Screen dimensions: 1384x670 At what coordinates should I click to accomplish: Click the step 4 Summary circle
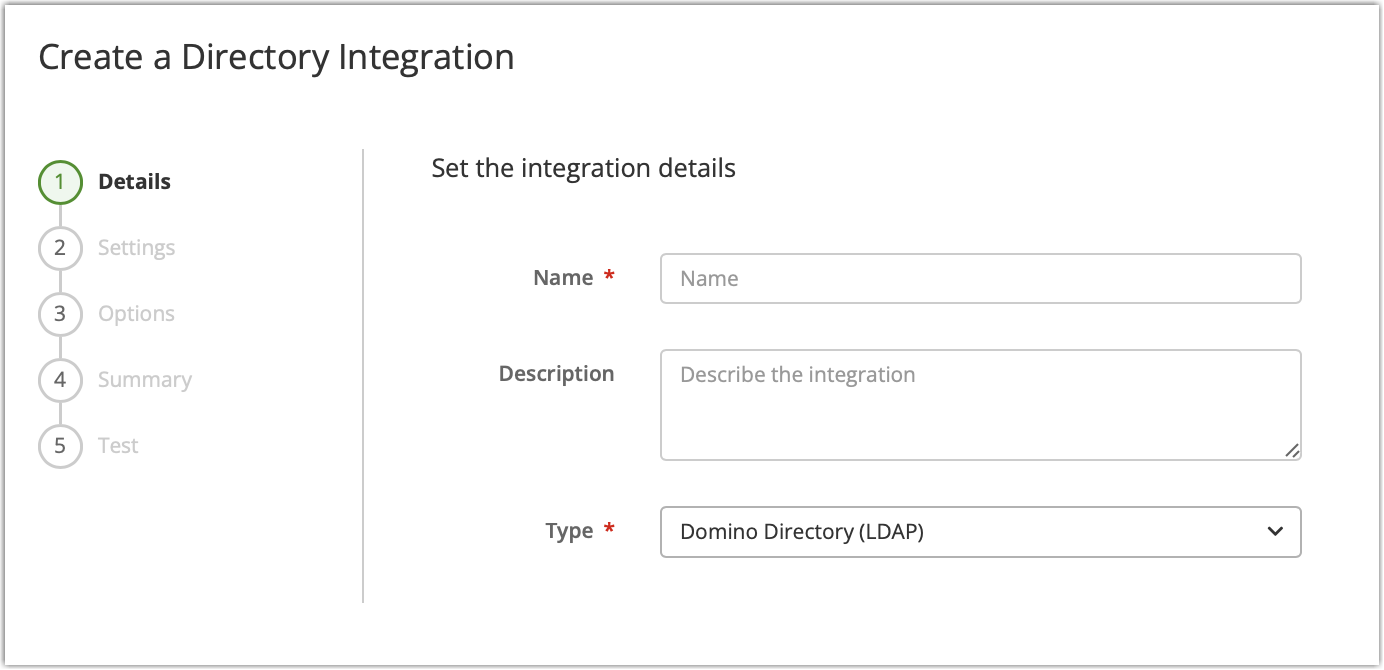coord(59,379)
